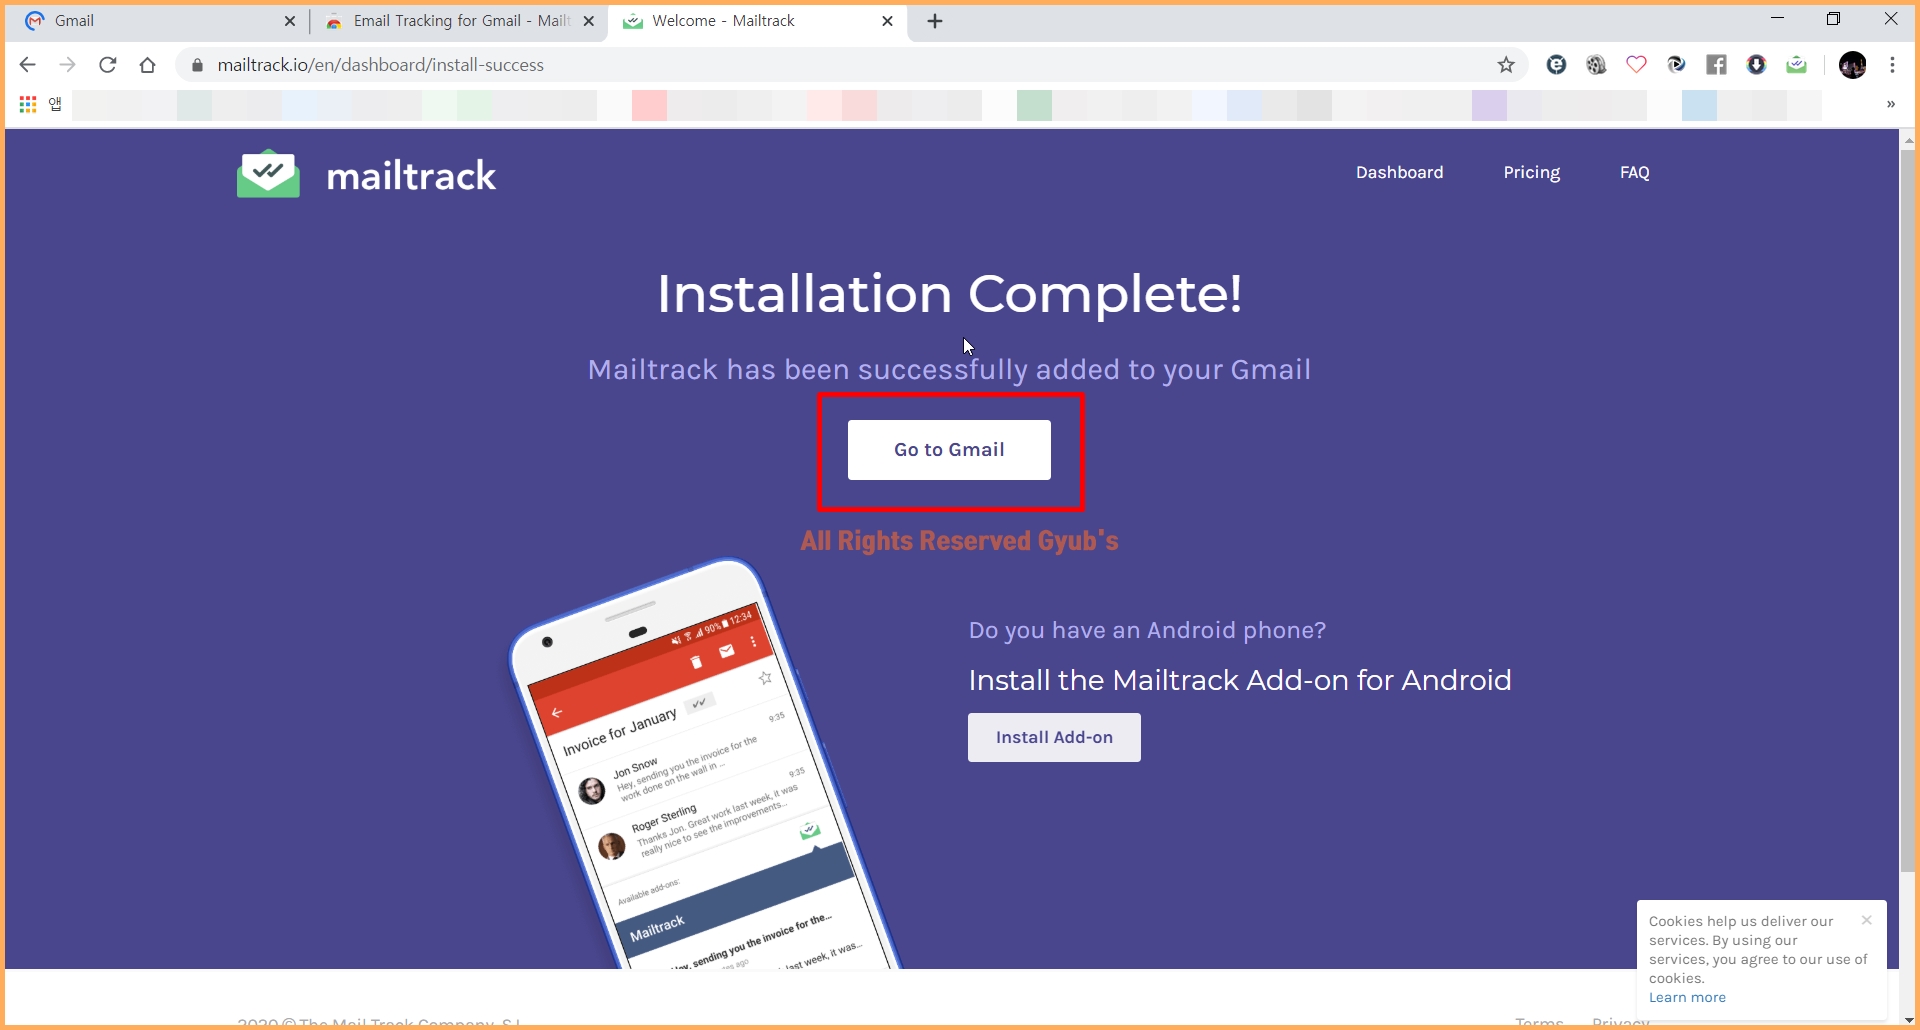
Task: Close the Gmail tab
Action: [x=290, y=21]
